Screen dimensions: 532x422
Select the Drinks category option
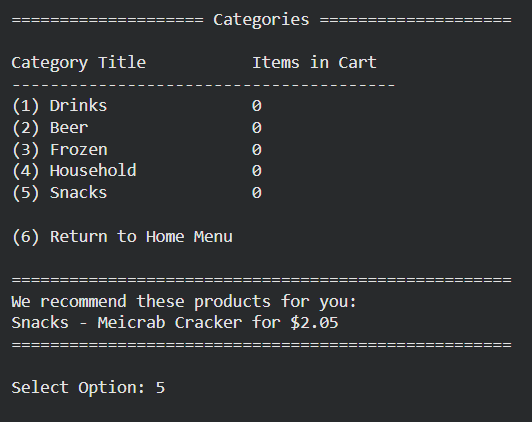coord(59,106)
